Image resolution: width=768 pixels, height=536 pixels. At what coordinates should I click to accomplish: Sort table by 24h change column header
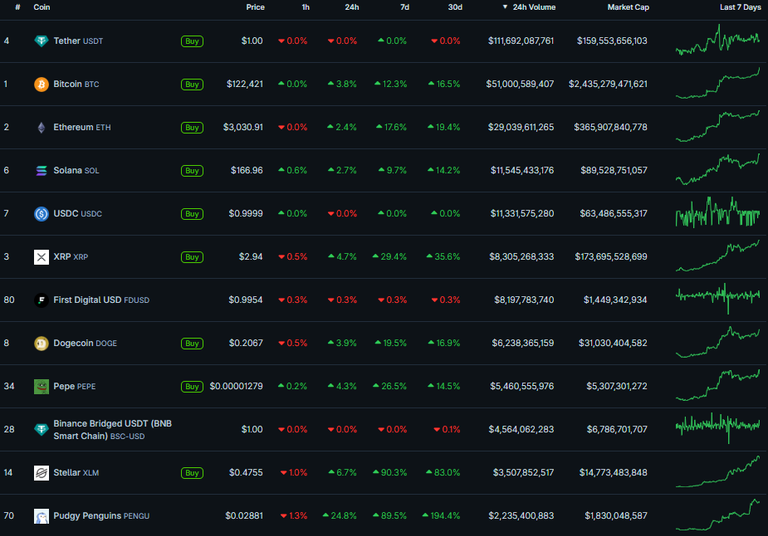point(352,7)
